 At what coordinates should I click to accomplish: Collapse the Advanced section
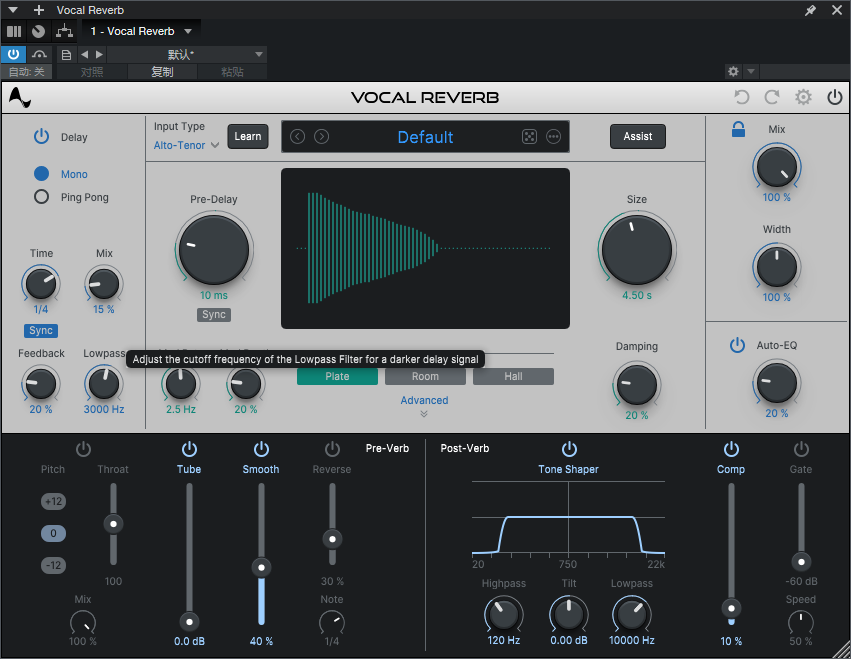pyautogui.click(x=424, y=405)
